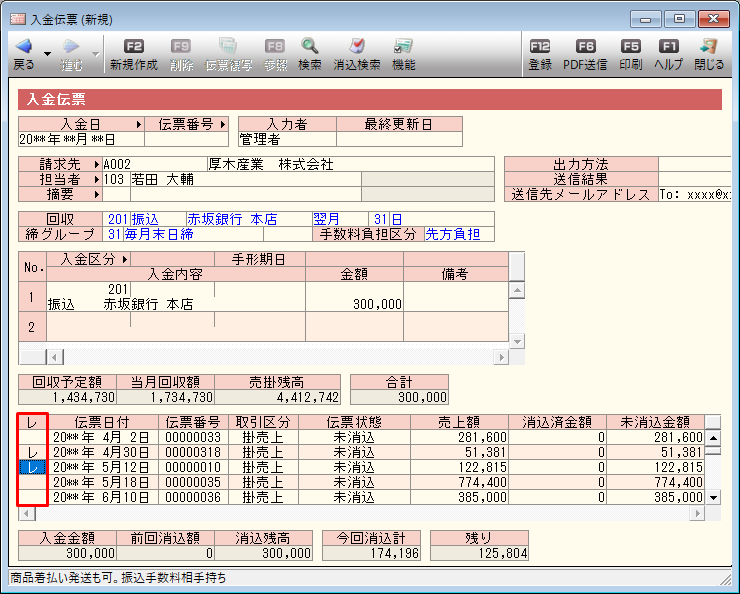The height and width of the screenshot is (594, 740).
Task: Expand the 入金日 header arrow
Action: click(x=139, y=125)
